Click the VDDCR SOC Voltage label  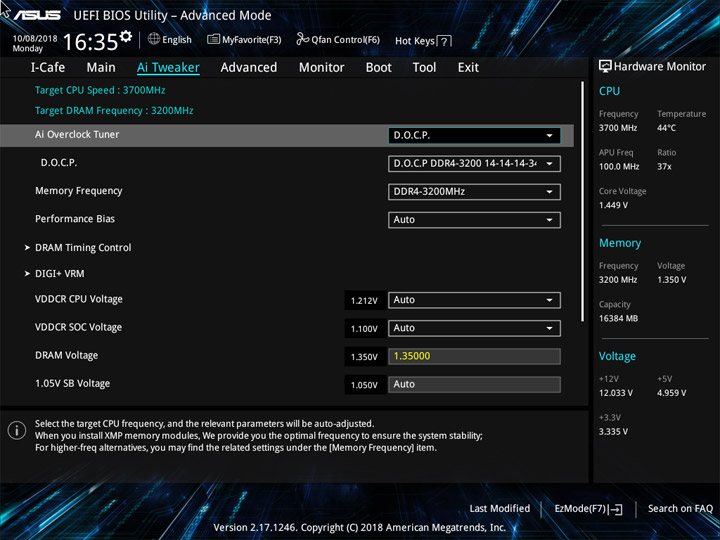[79, 327]
